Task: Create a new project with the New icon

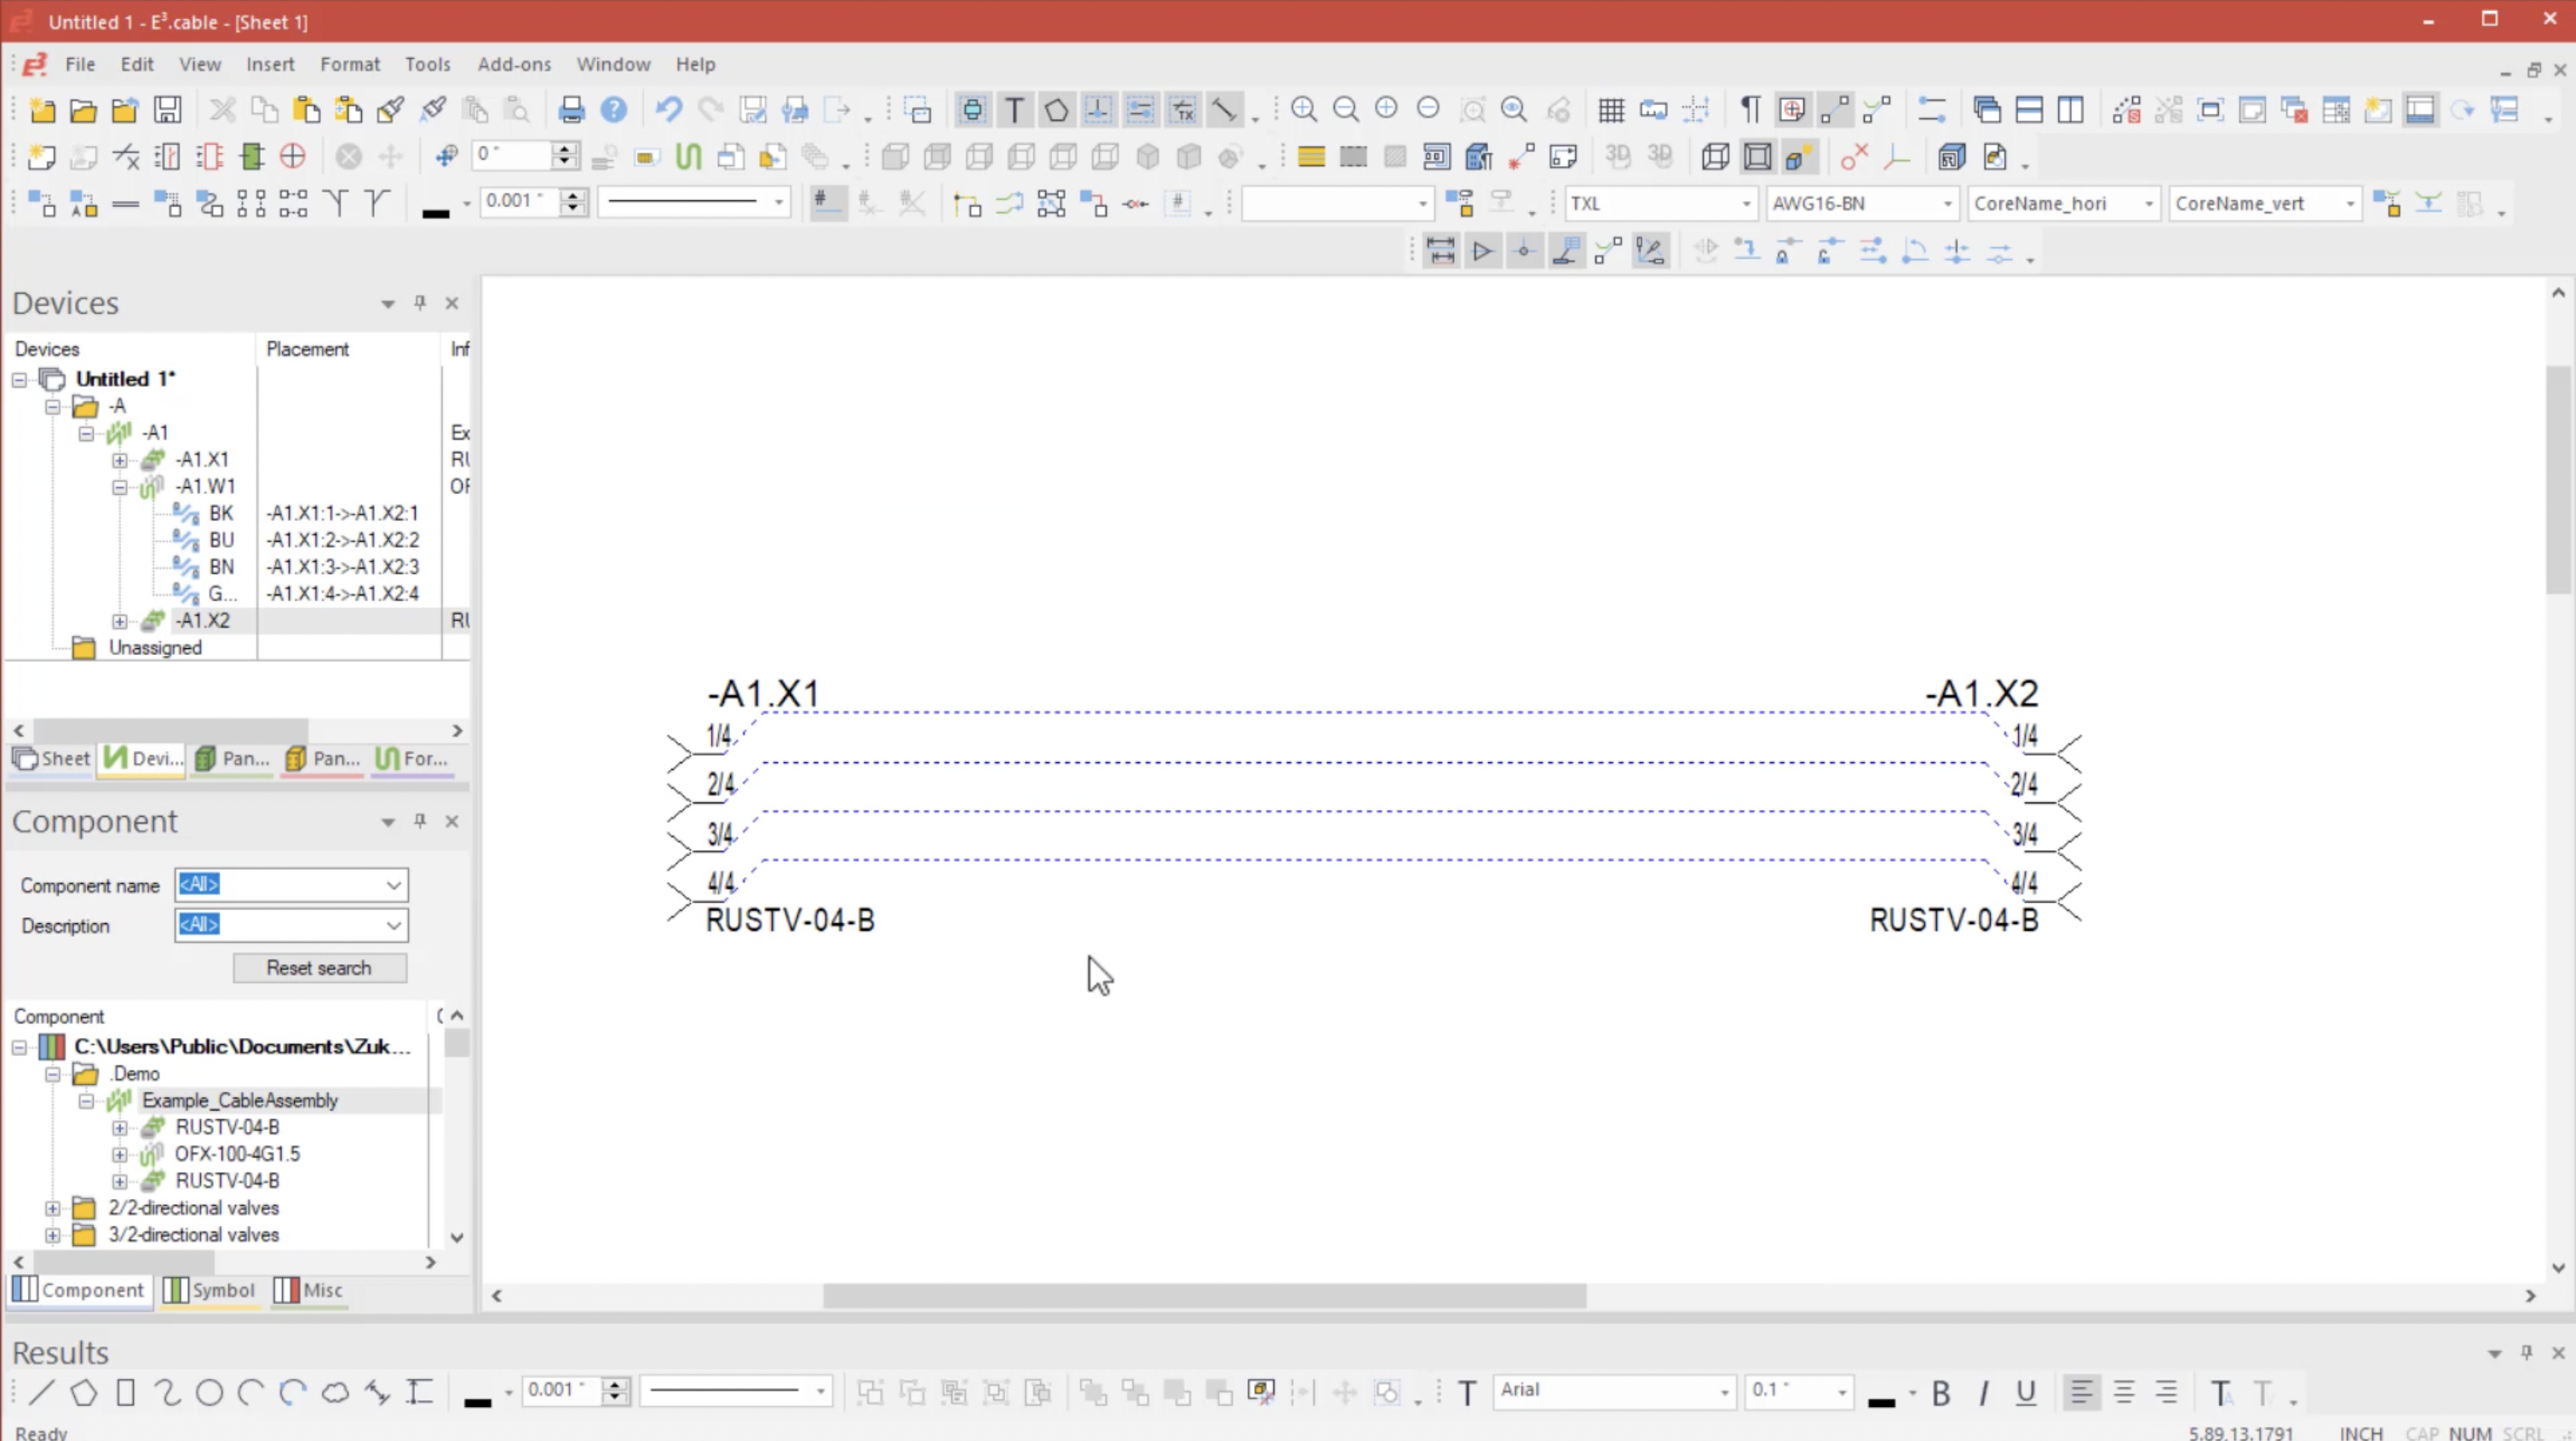Action: pos(42,110)
